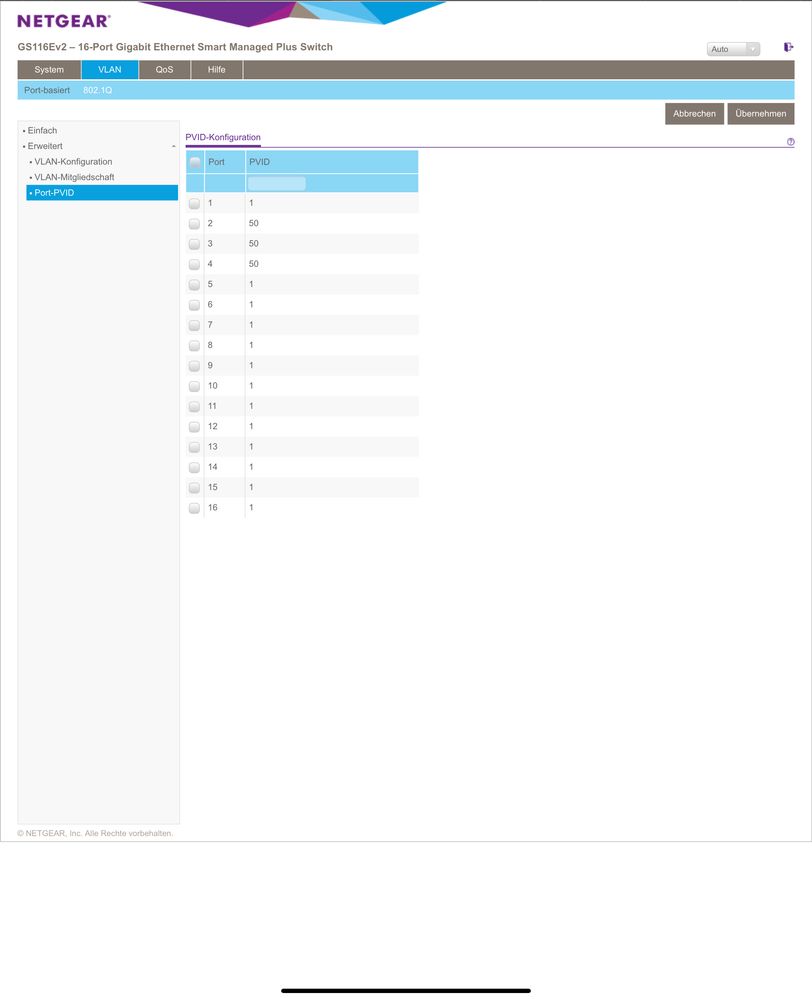Click PVID value 50 of port 4
This screenshot has height=999, width=812.
click(x=254, y=264)
